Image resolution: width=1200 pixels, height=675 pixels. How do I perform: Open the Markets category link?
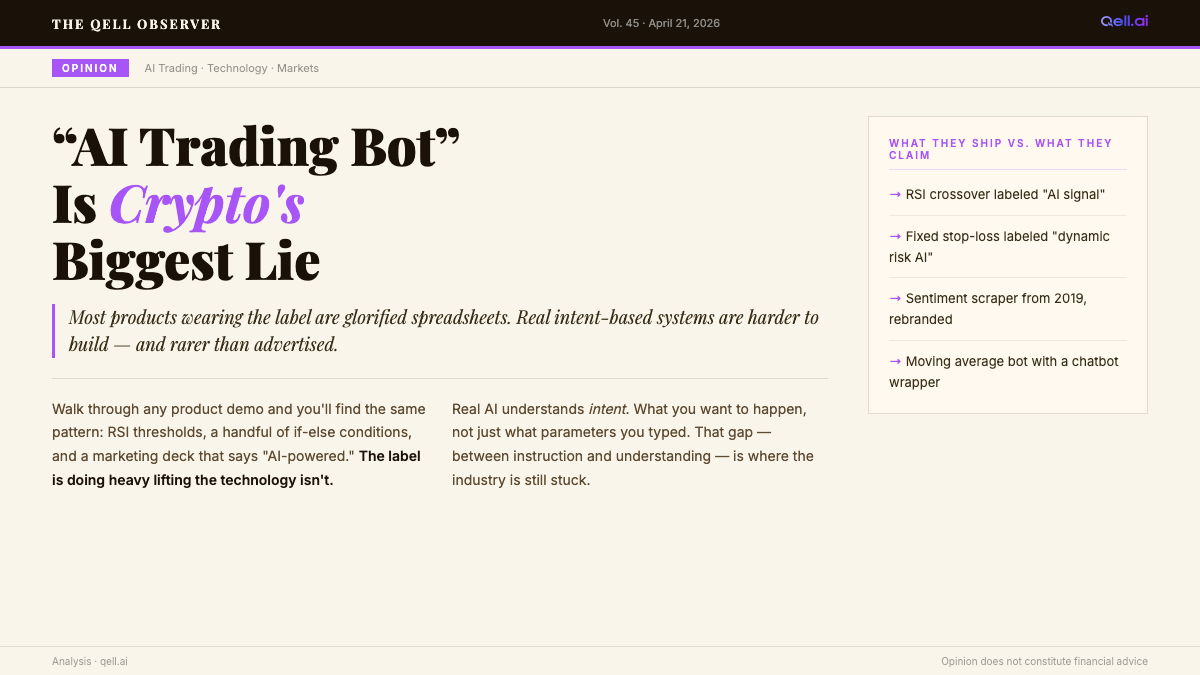pos(298,68)
